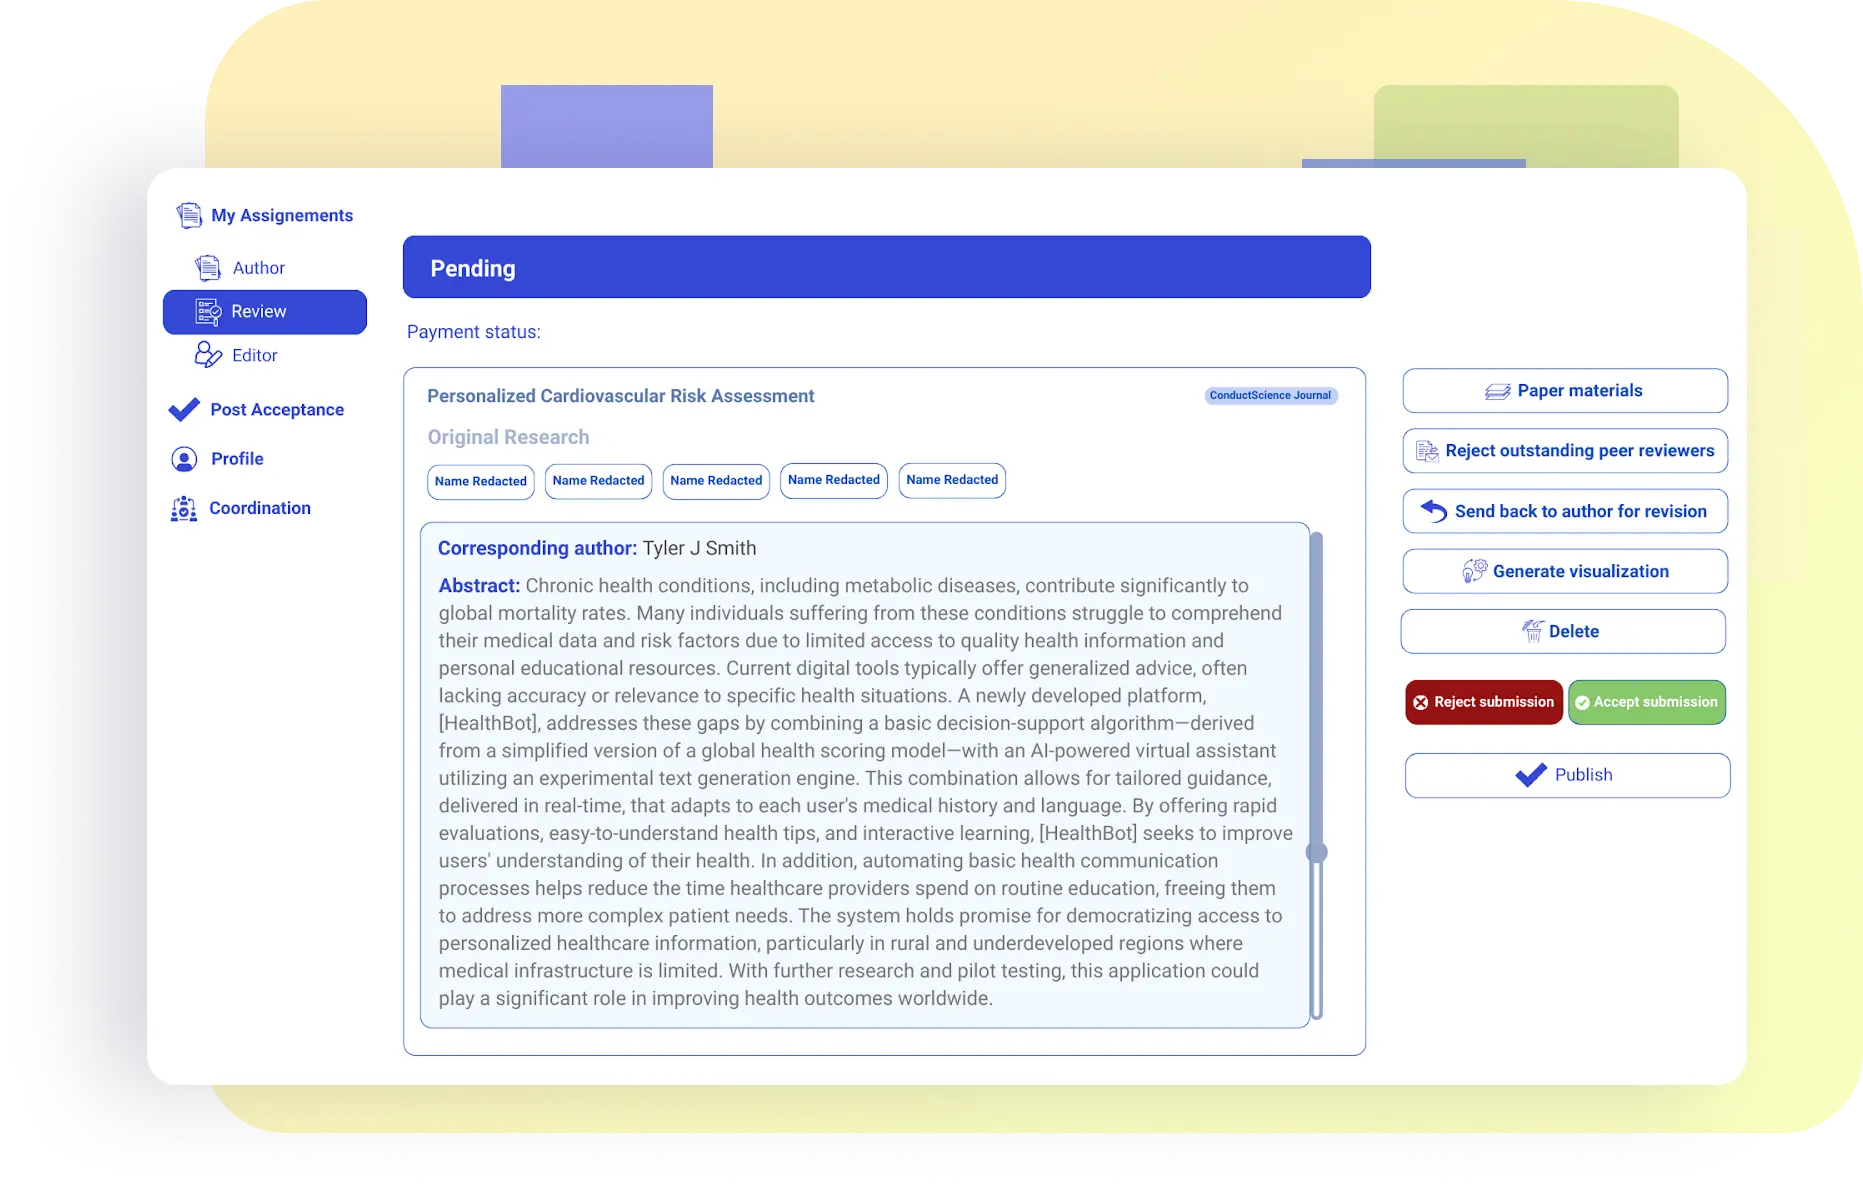
Task: Click the Paper materials stack icon
Action: coord(1497,390)
